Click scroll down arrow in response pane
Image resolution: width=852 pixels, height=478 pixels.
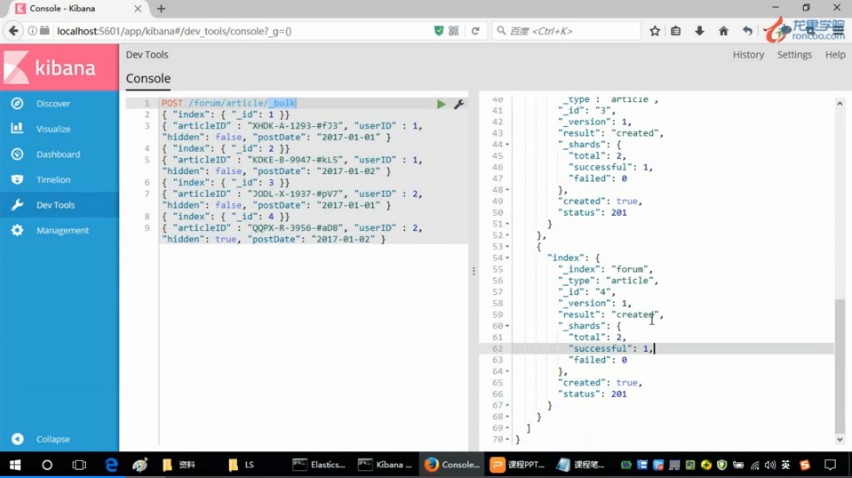click(840, 439)
